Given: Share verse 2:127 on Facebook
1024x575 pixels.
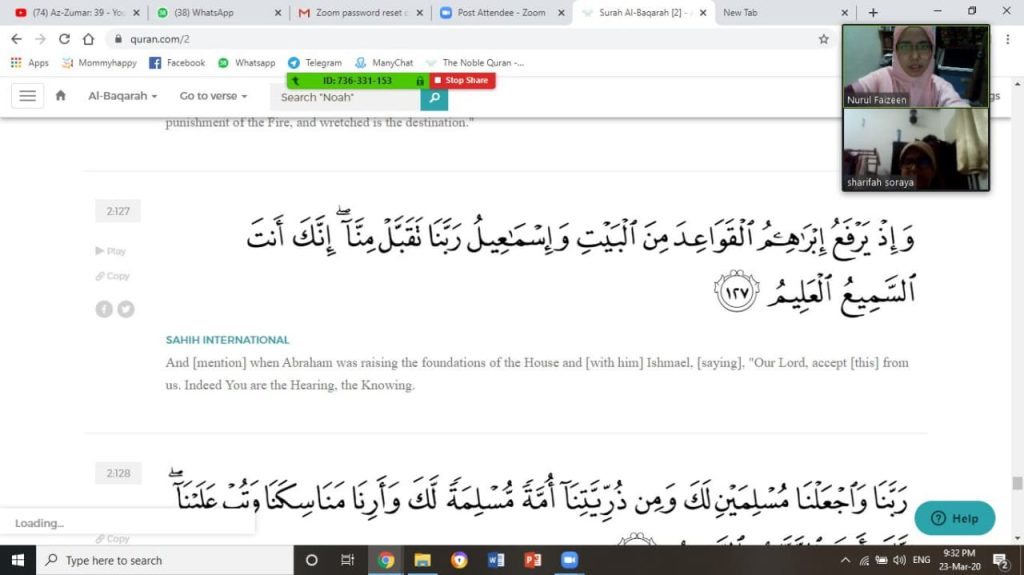Looking at the screenshot, I should tap(104, 309).
